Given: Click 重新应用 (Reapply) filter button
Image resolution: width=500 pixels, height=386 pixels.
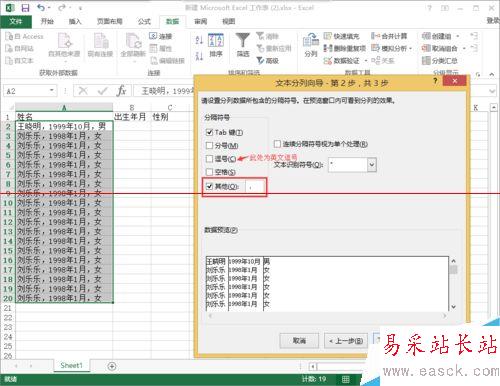Looking at the screenshot, I should (274, 49).
